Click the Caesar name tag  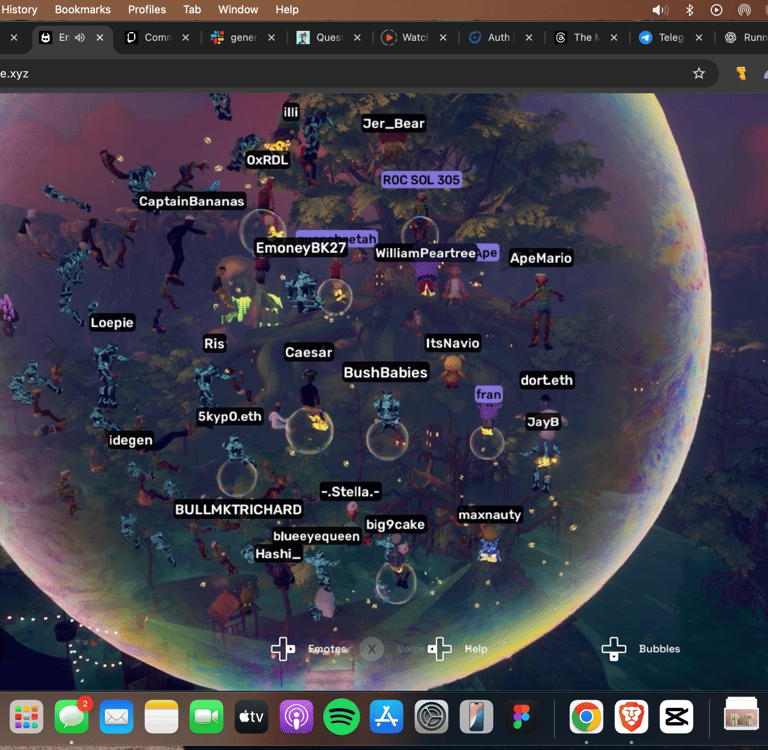tap(309, 352)
